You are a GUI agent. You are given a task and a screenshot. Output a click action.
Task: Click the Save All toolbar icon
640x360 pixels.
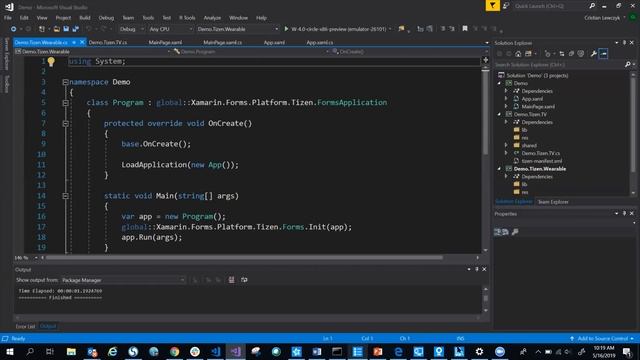76,29
